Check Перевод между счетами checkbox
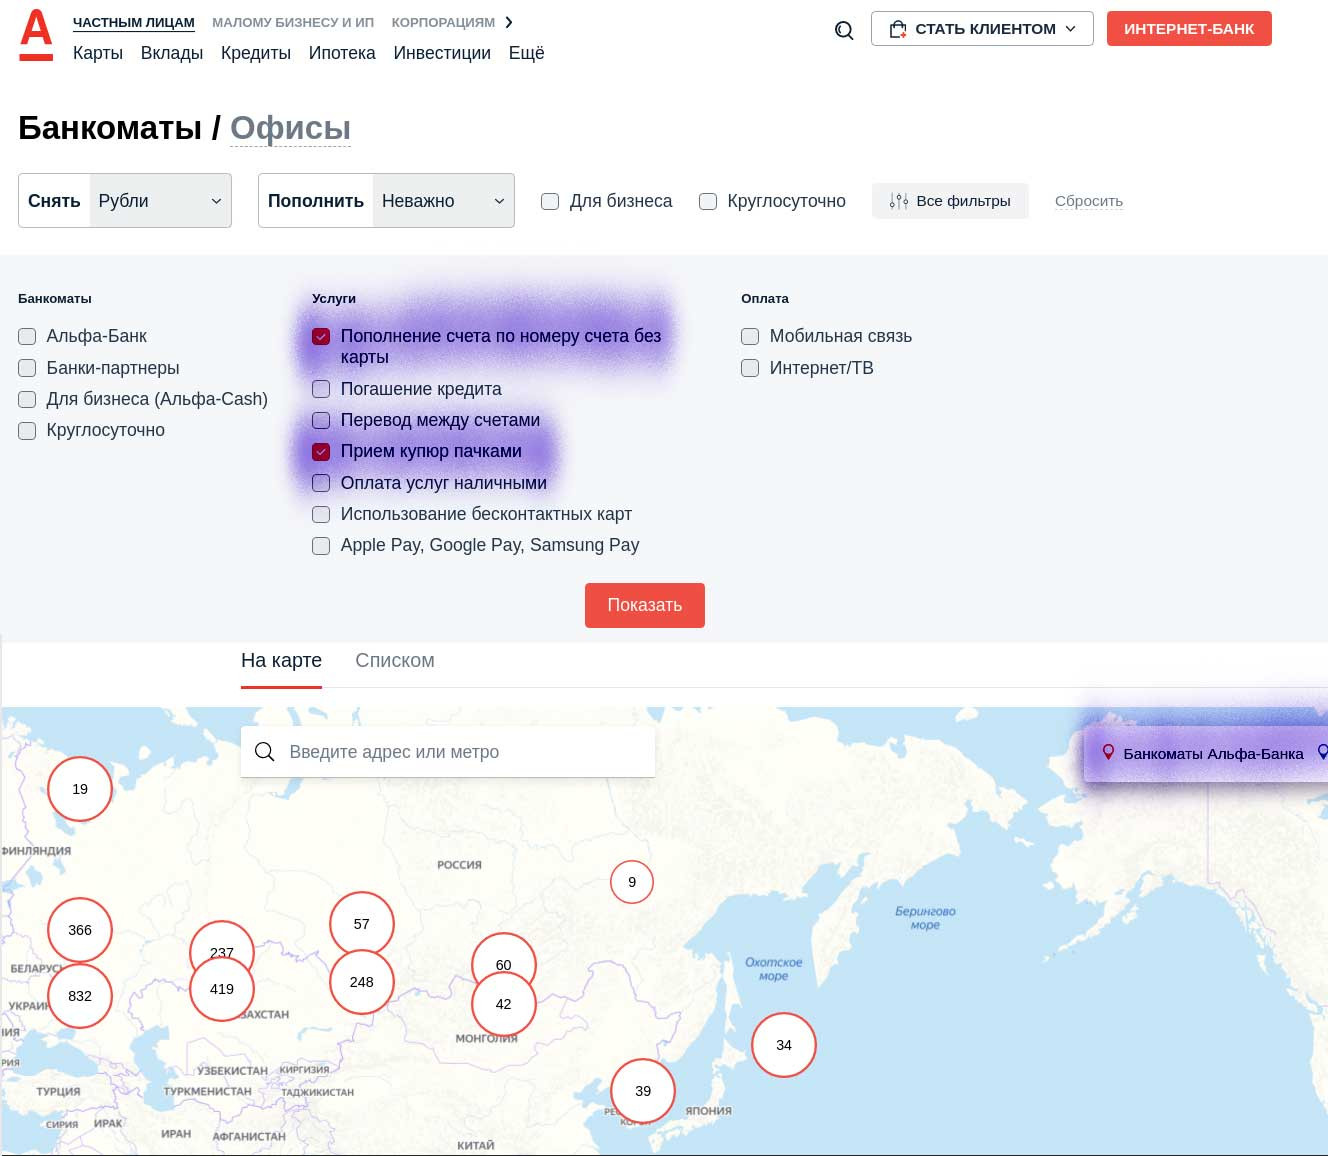The width and height of the screenshot is (1328, 1156). click(x=321, y=420)
